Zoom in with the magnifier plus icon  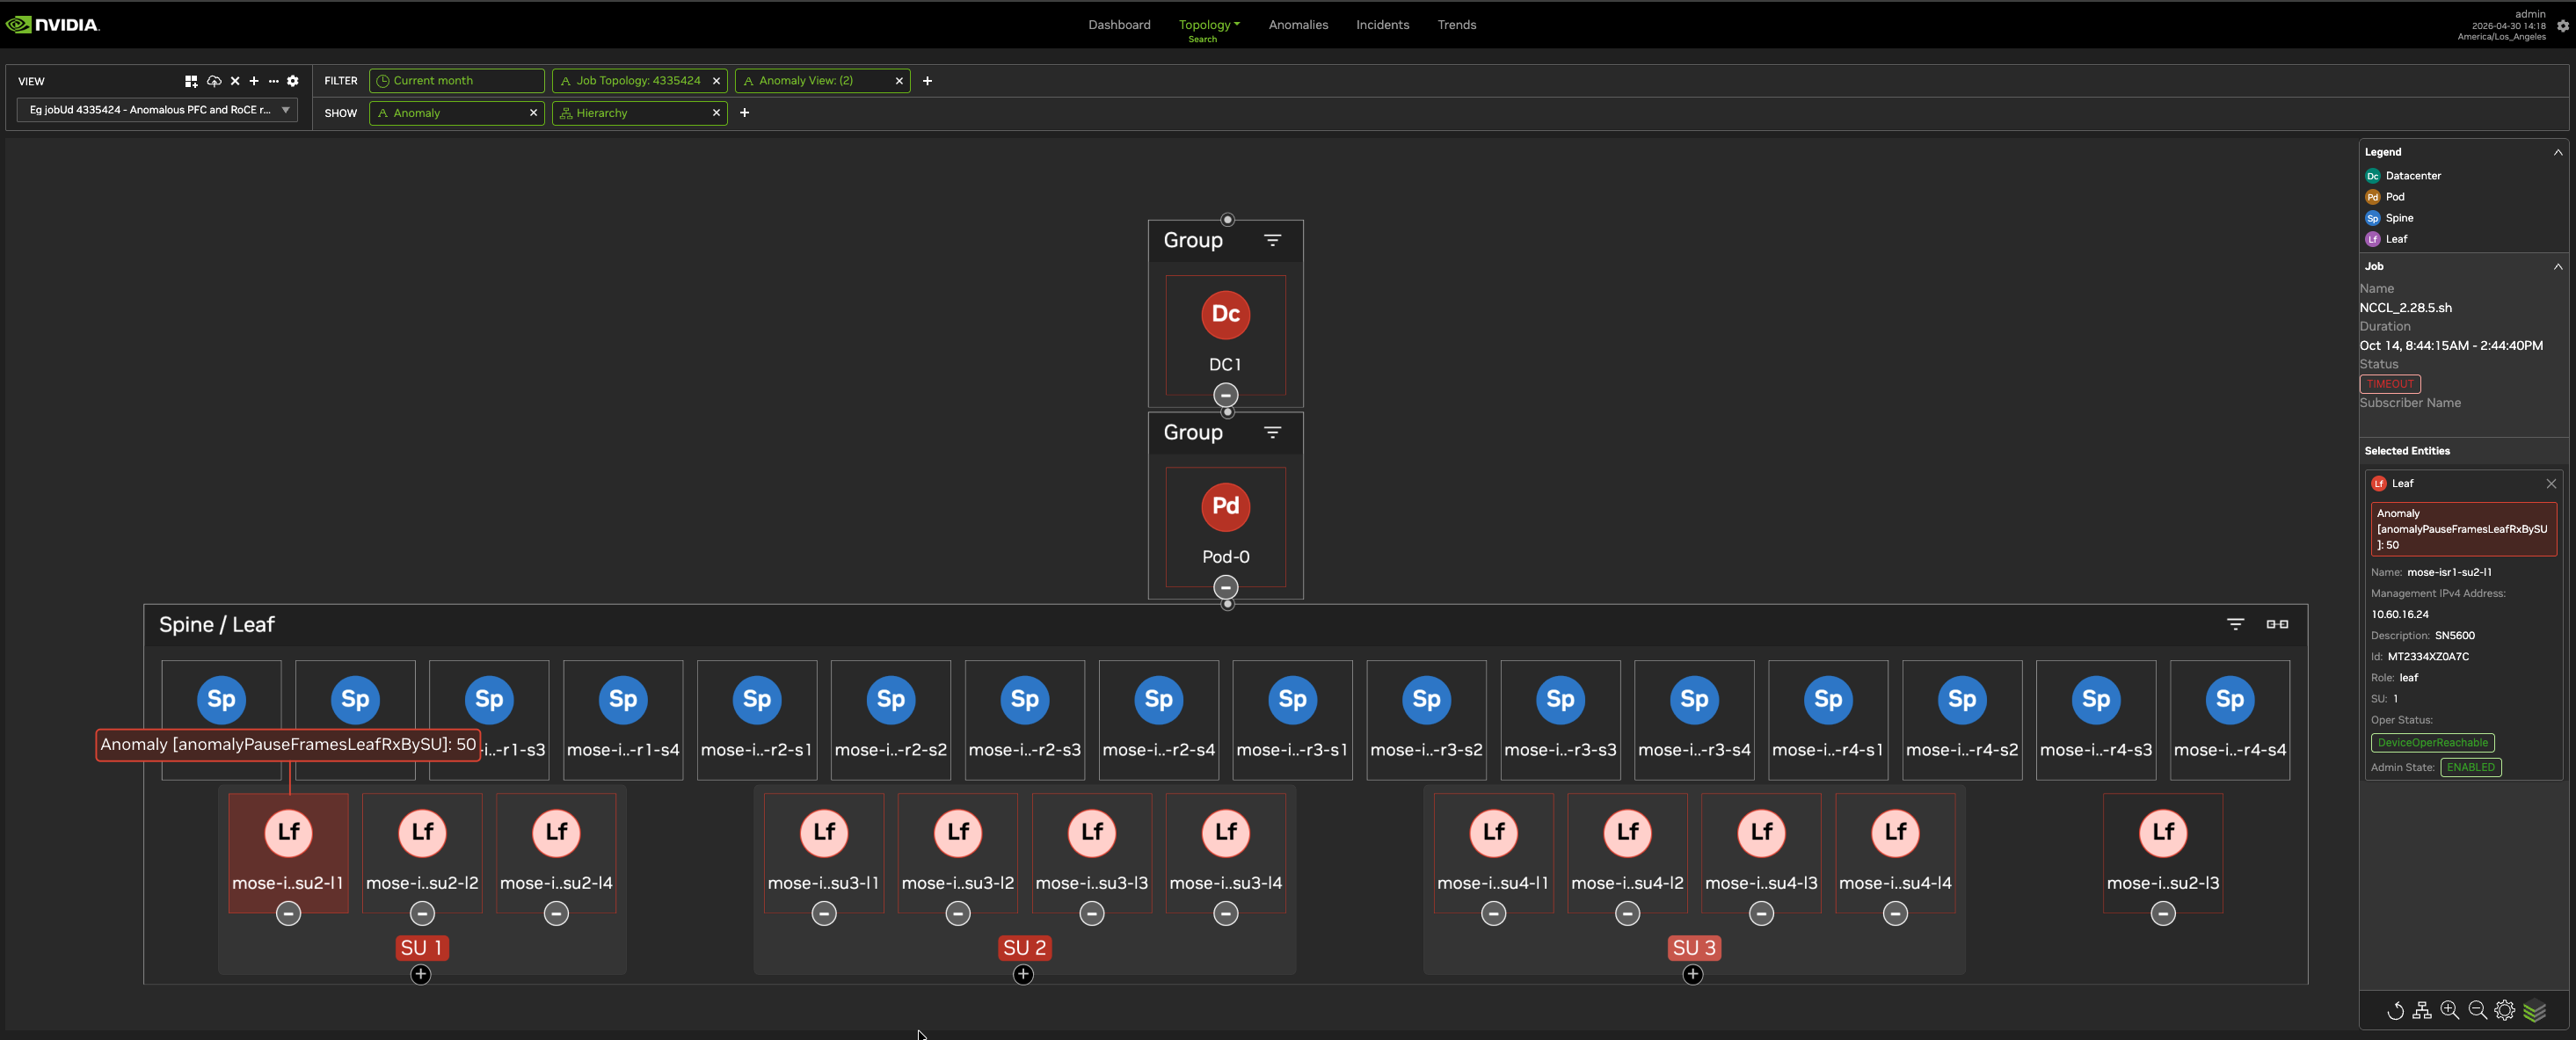2450,1011
